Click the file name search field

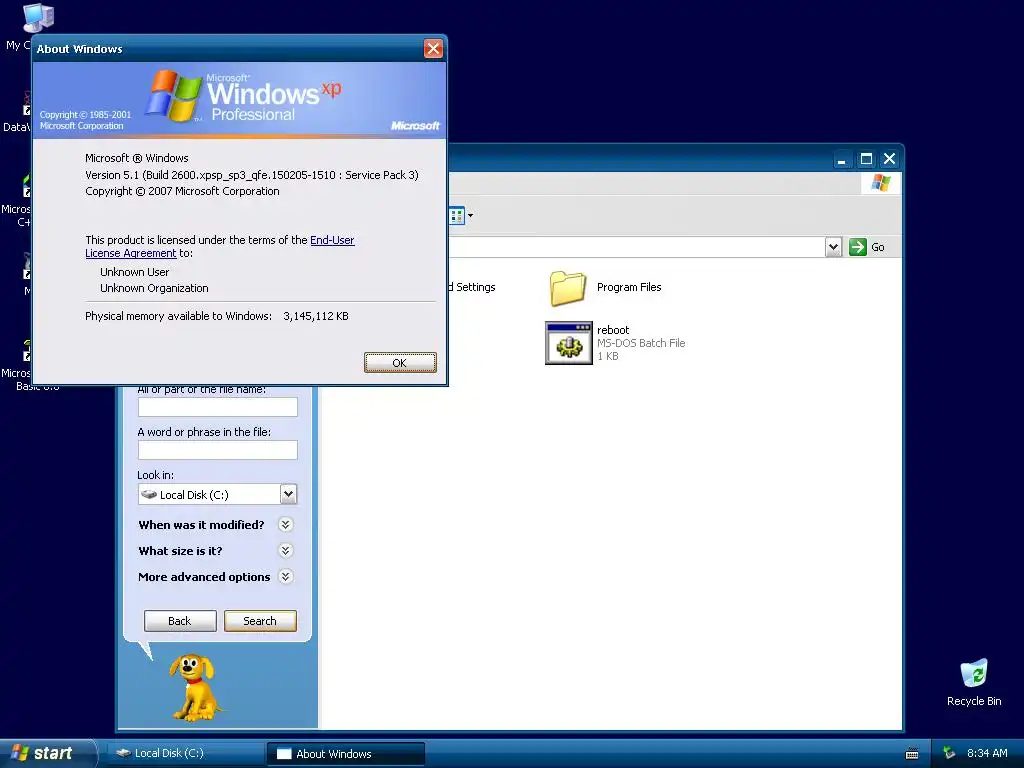[217, 407]
